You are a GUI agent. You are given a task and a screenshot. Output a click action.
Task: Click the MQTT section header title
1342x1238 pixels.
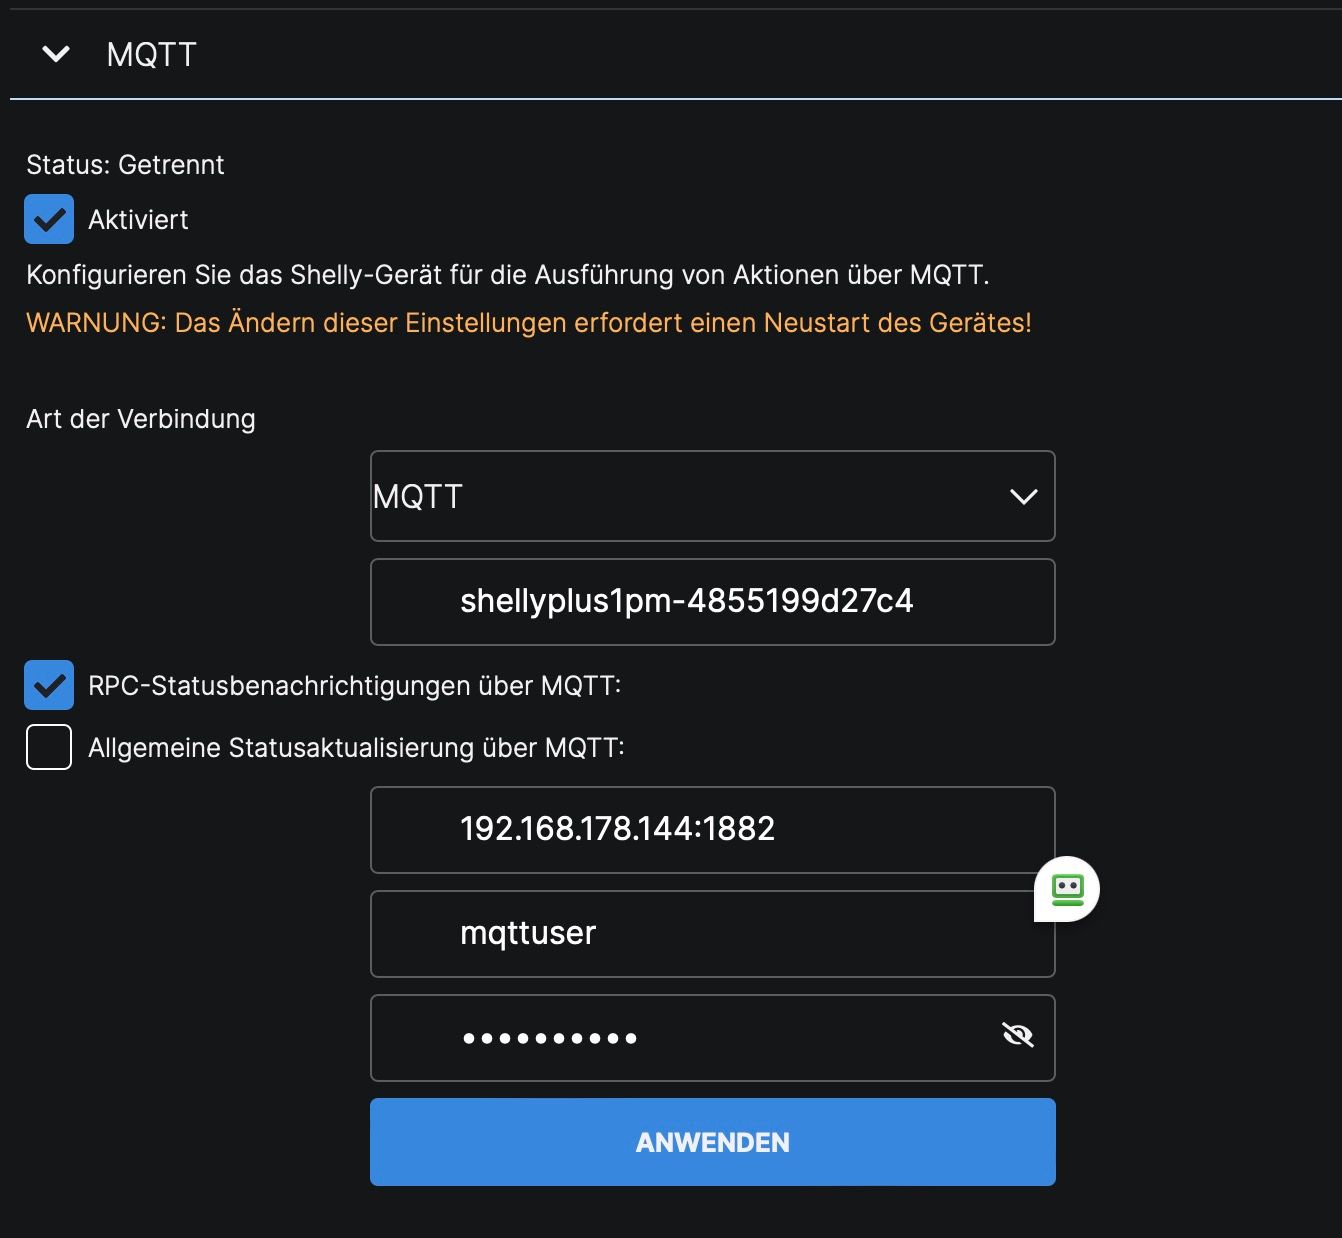pos(152,54)
